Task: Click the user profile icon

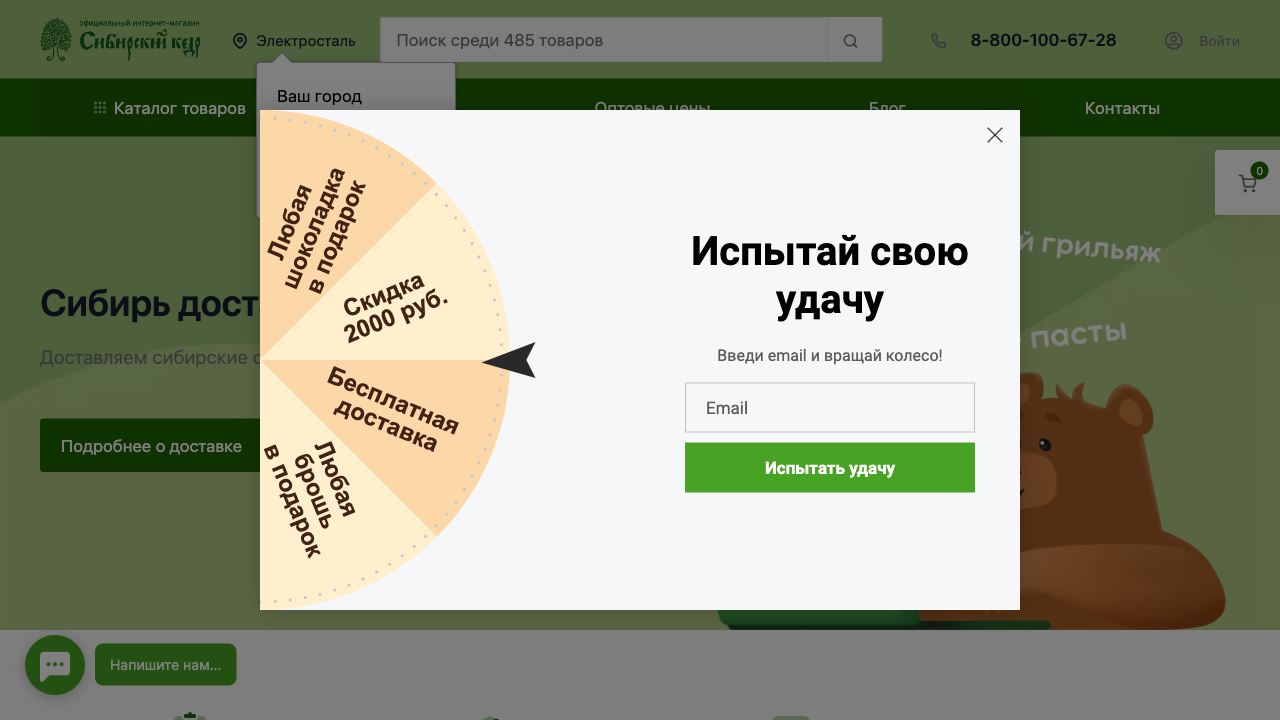Action: pos(1174,41)
